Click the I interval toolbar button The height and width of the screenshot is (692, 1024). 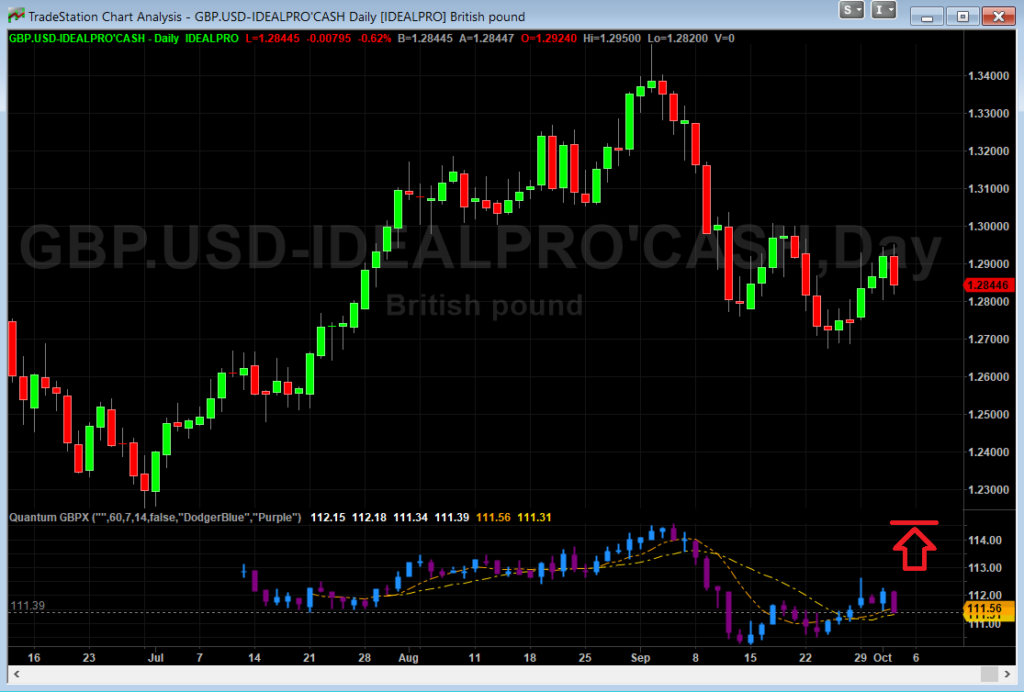pos(877,10)
